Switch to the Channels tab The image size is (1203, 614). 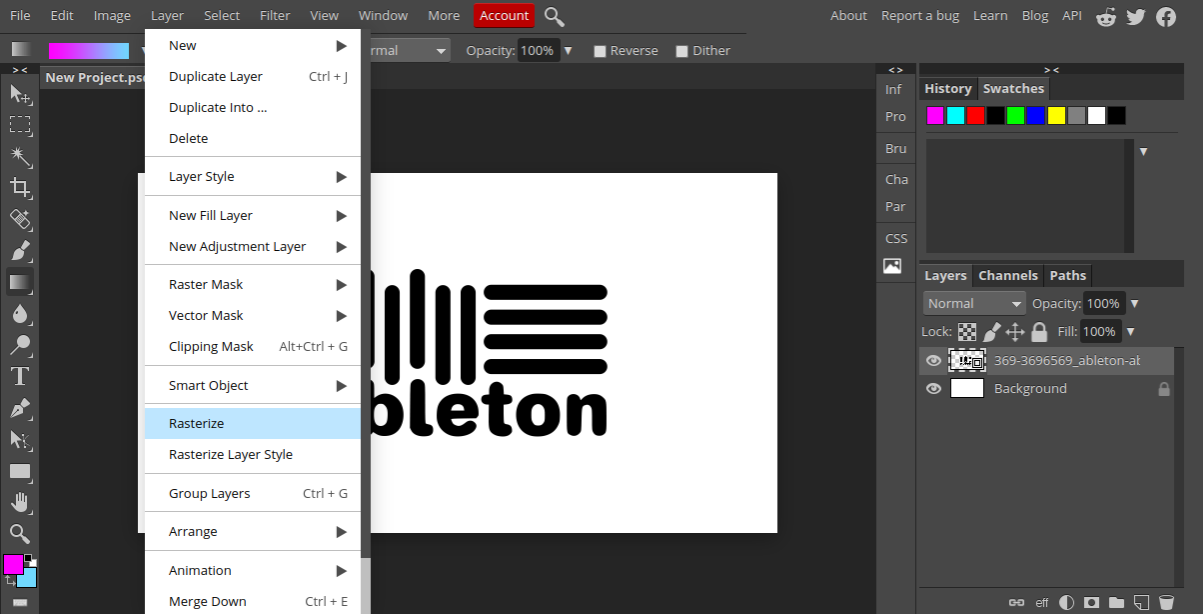1008,275
